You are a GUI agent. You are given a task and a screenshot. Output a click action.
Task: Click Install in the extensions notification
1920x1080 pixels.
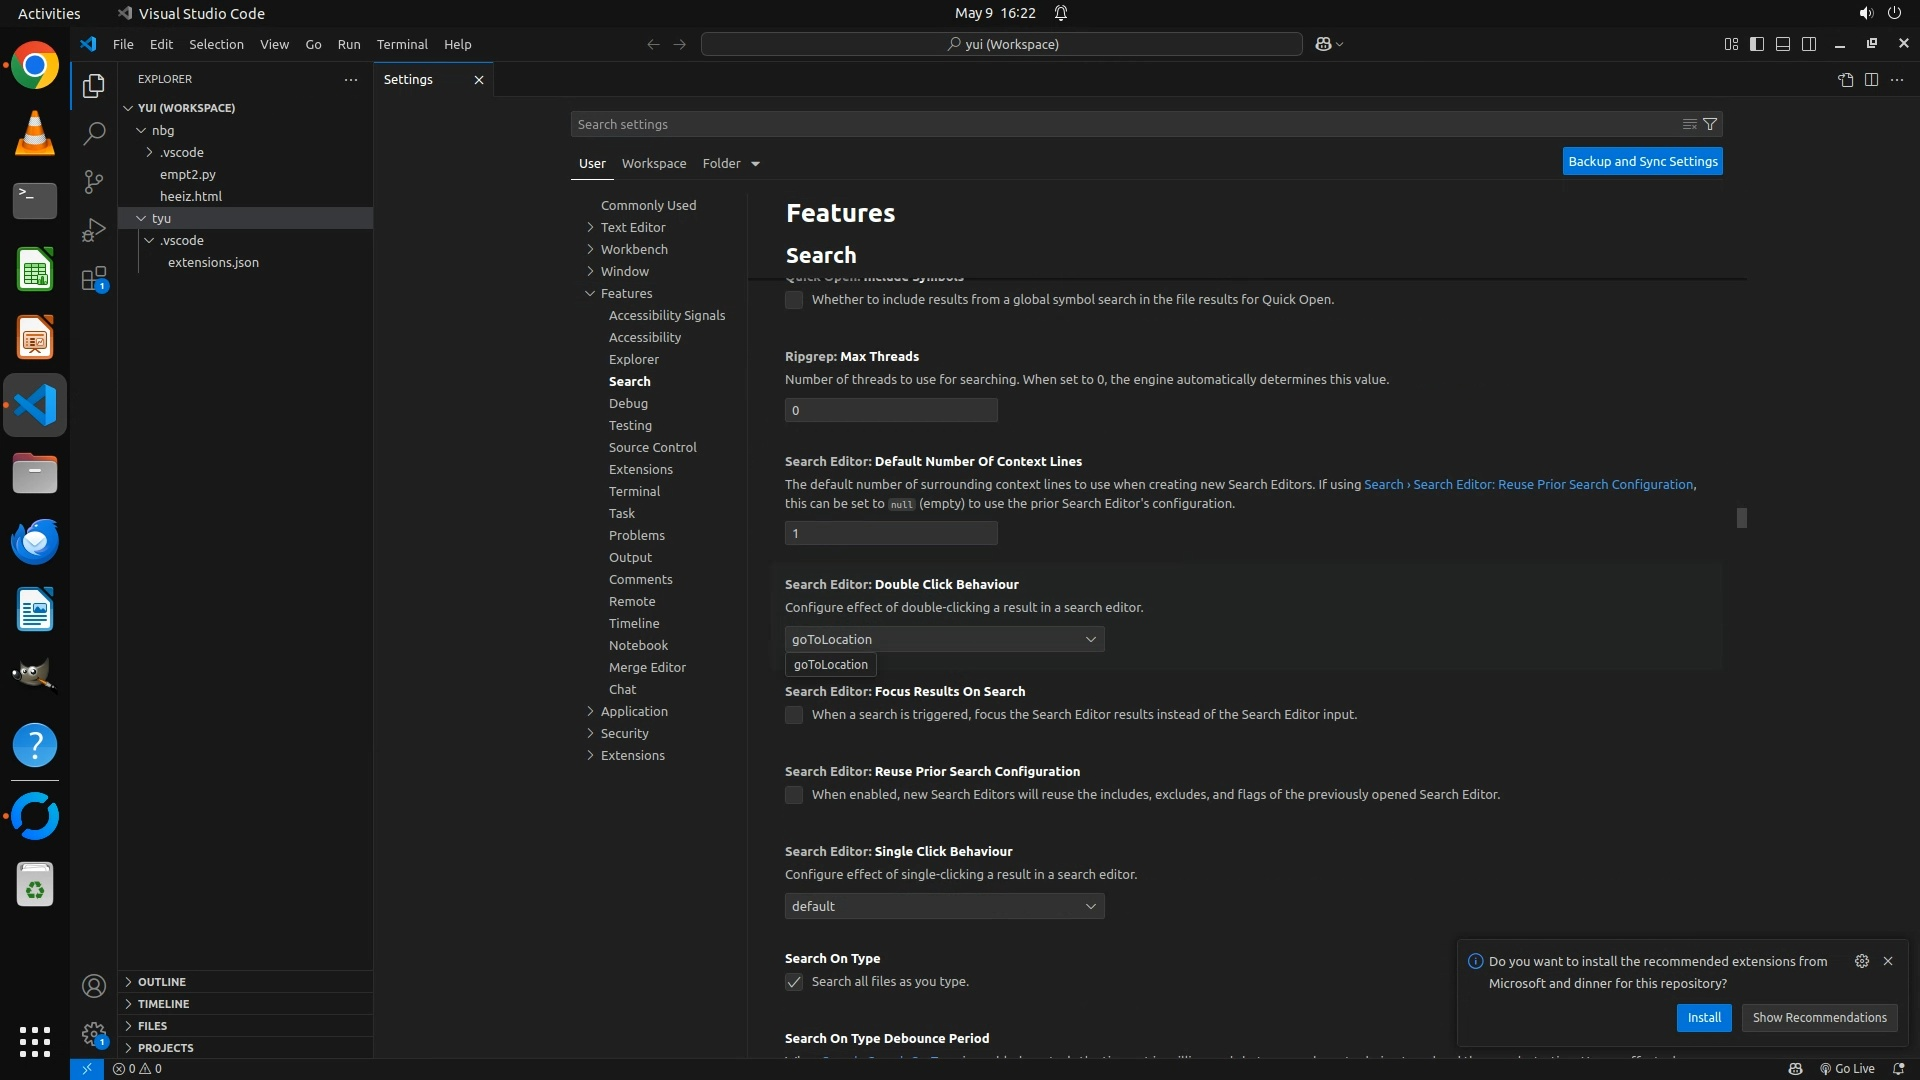click(1703, 1017)
